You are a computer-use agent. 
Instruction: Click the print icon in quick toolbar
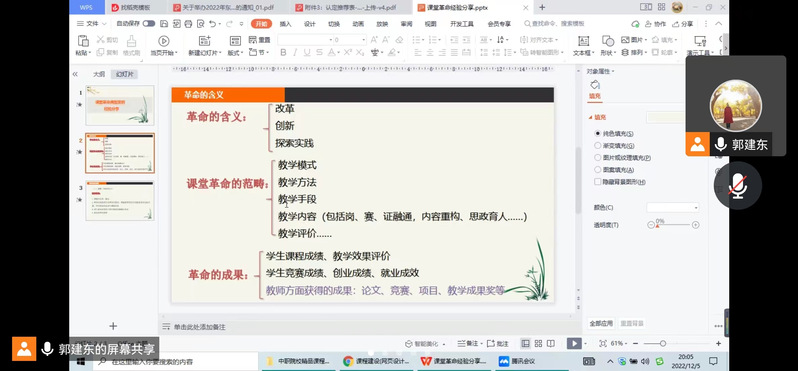[x=188, y=23]
